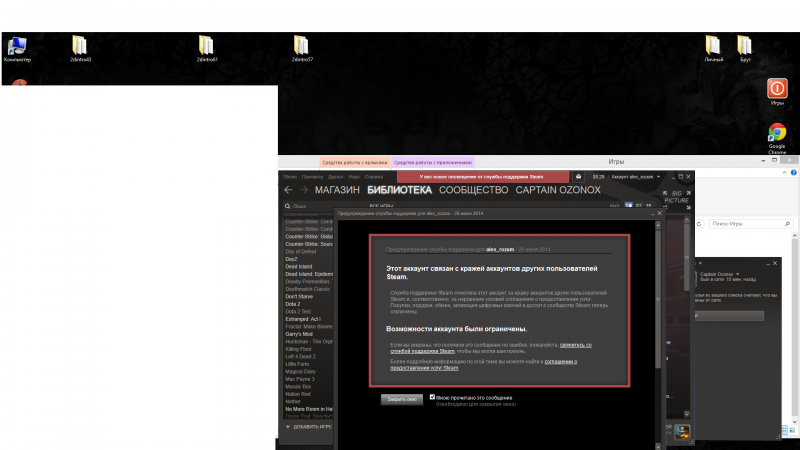
Task: Open the Steam menu
Action: pyautogui.click(x=290, y=177)
